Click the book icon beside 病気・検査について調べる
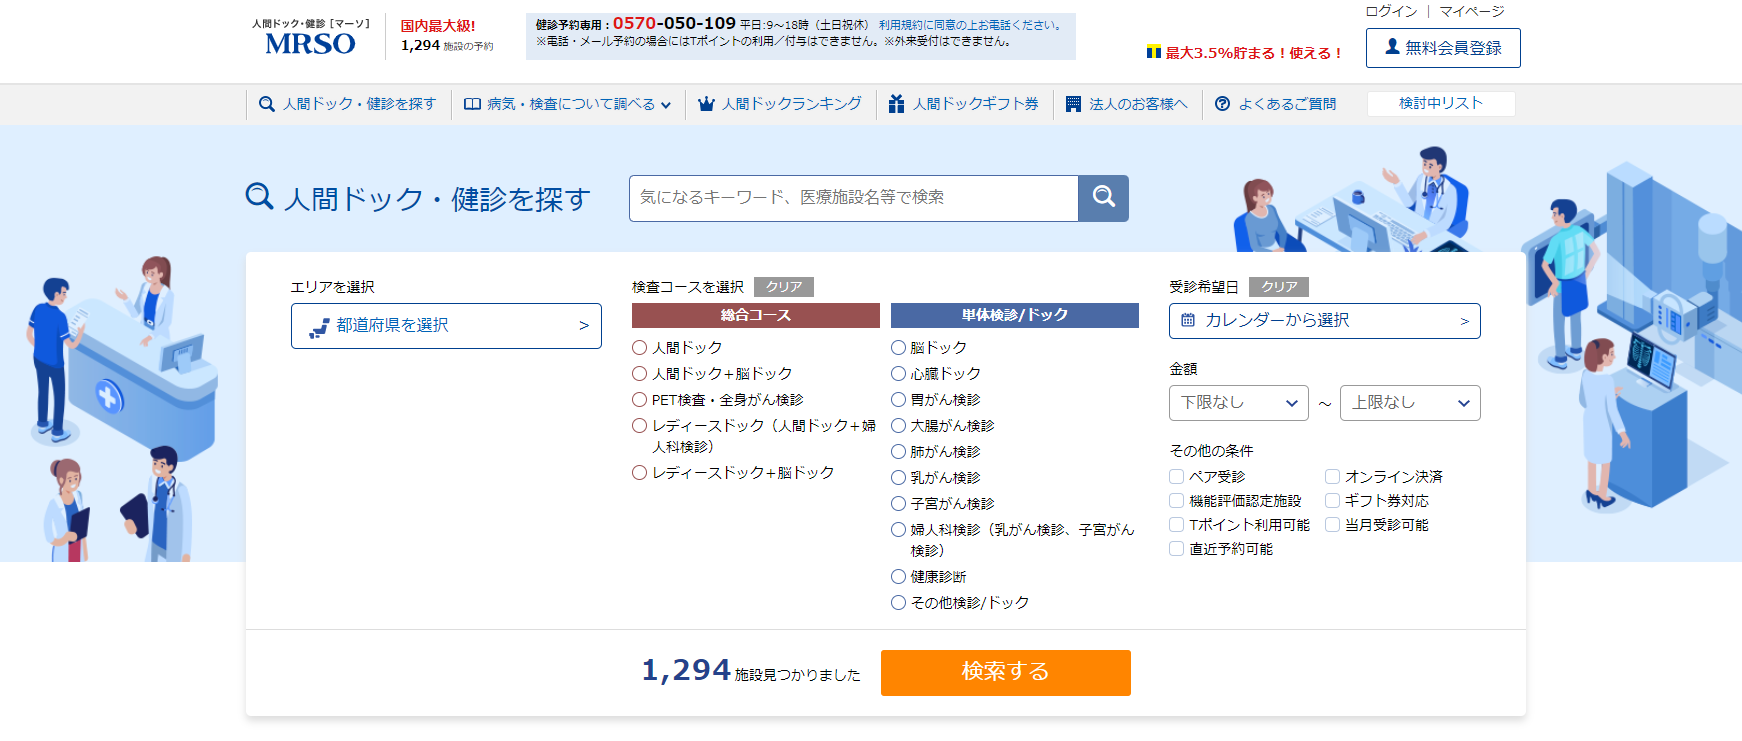This screenshot has height=741, width=1742. tap(472, 104)
